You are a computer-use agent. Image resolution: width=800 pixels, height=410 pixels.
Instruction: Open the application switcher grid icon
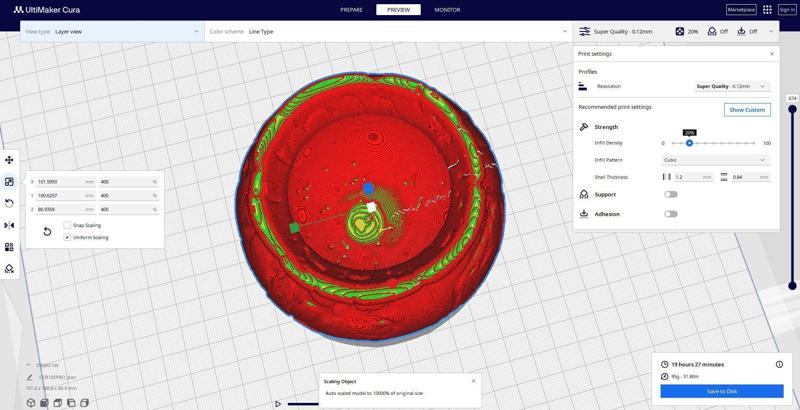tap(767, 10)
